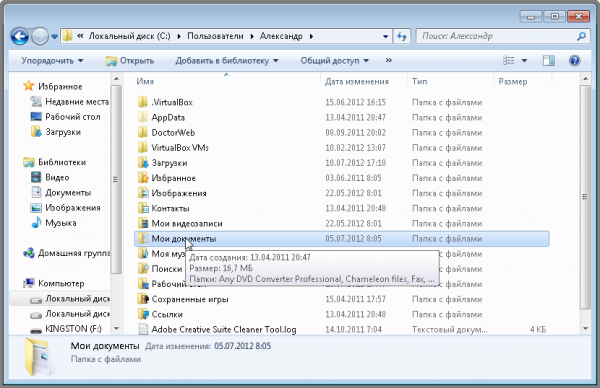Click the 'Контакты' folder icon
The image size is (600, 388).
(x=143, y=208)
